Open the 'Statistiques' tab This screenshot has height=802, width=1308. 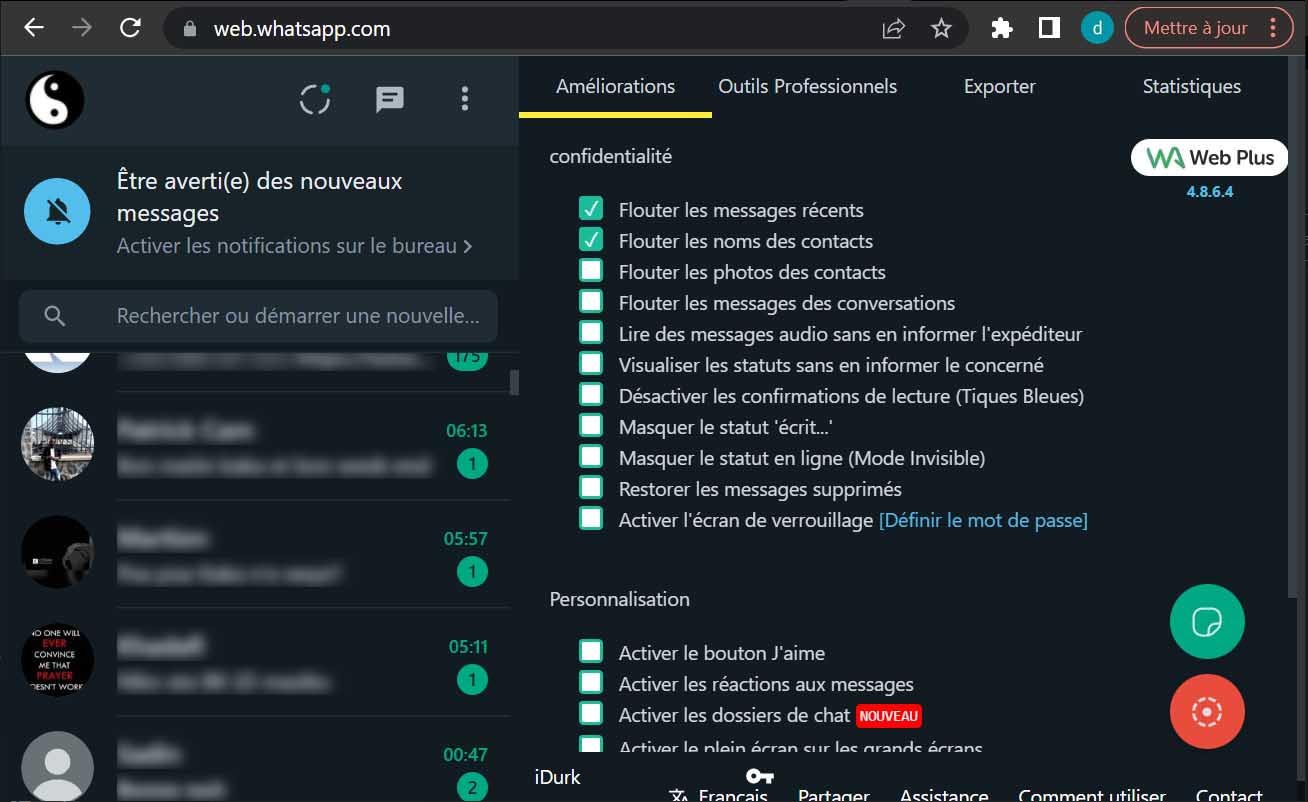1191,86
